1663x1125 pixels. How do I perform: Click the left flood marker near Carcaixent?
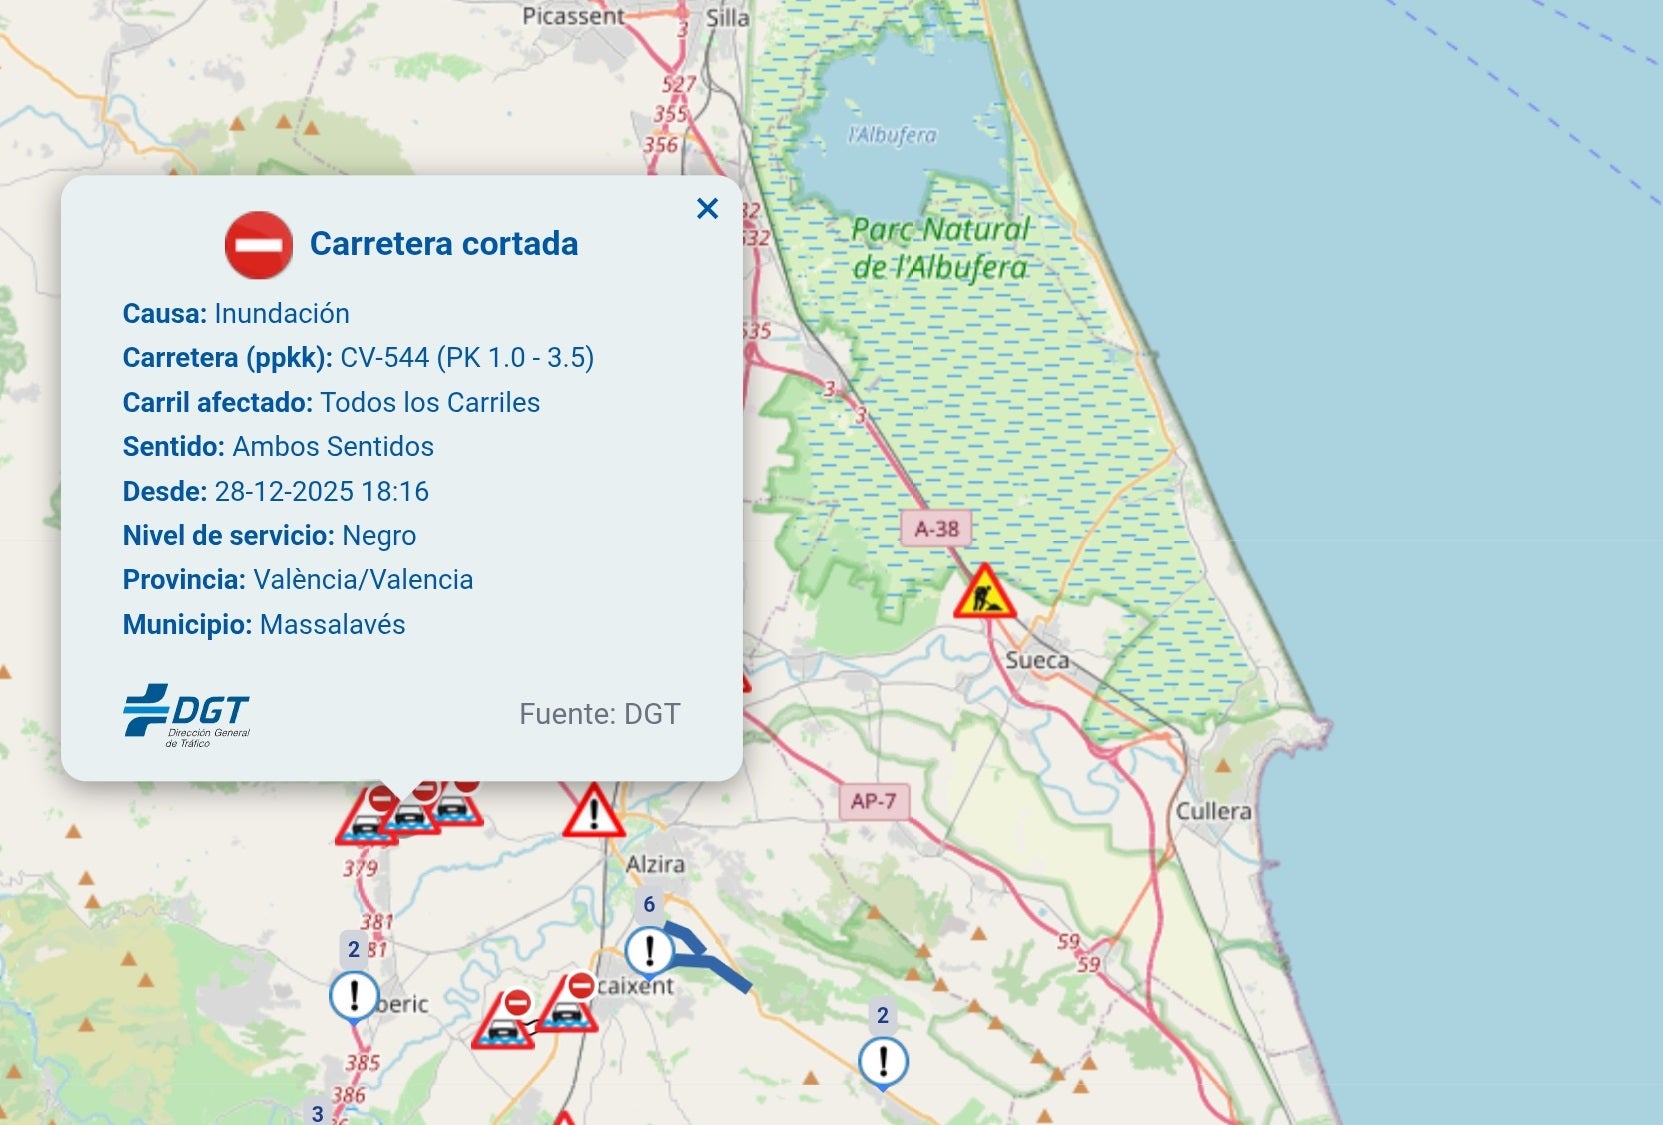click(x=504, y=1019)
